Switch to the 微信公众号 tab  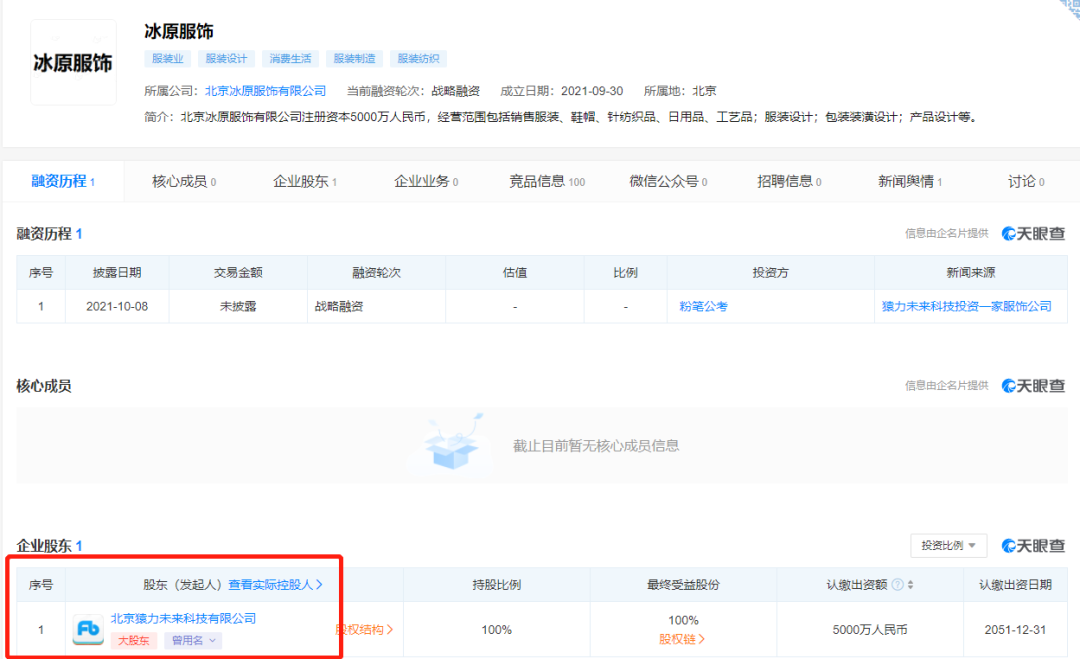(x=668, y=182)
